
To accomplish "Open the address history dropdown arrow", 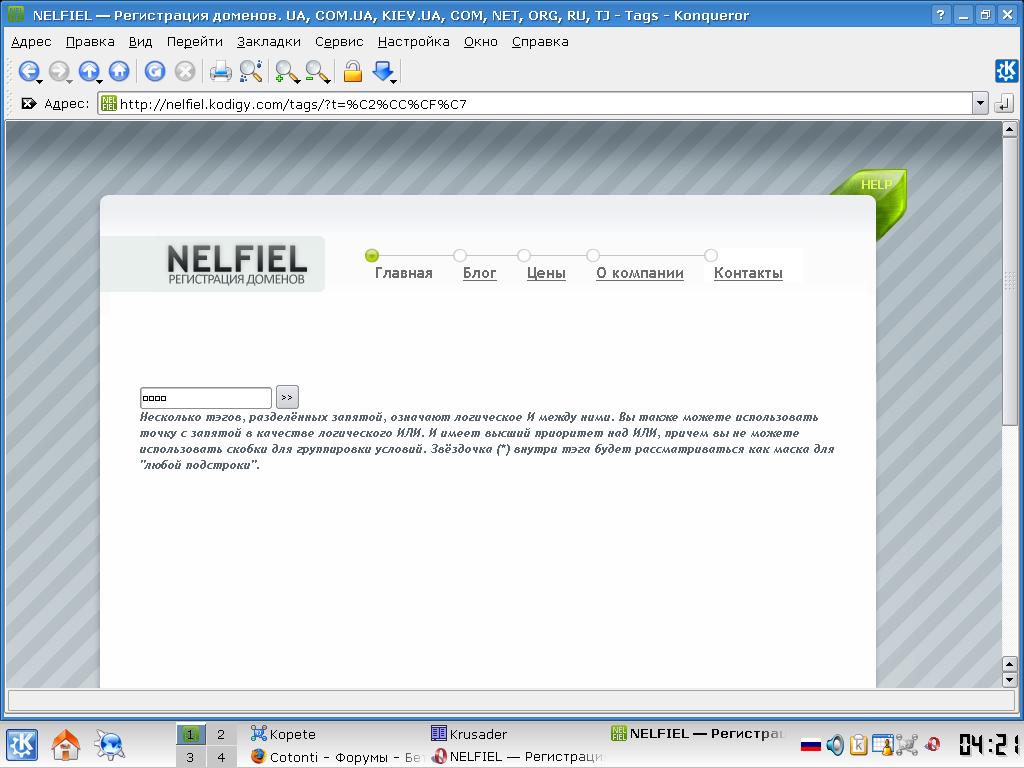I will [x=980, y=103].
